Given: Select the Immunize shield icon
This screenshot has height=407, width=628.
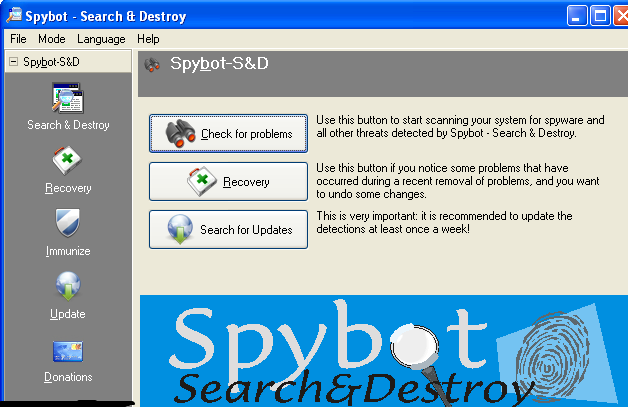Looking at the screenshot, I should point(68,223).
